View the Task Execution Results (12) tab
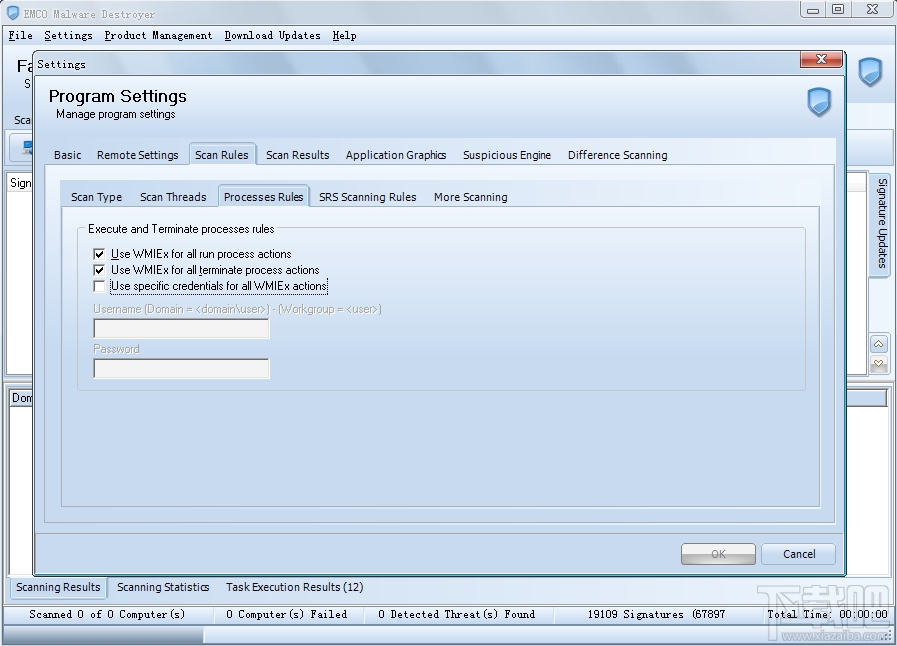This screenshot has width=897, height=646. (x=294, y=587)
